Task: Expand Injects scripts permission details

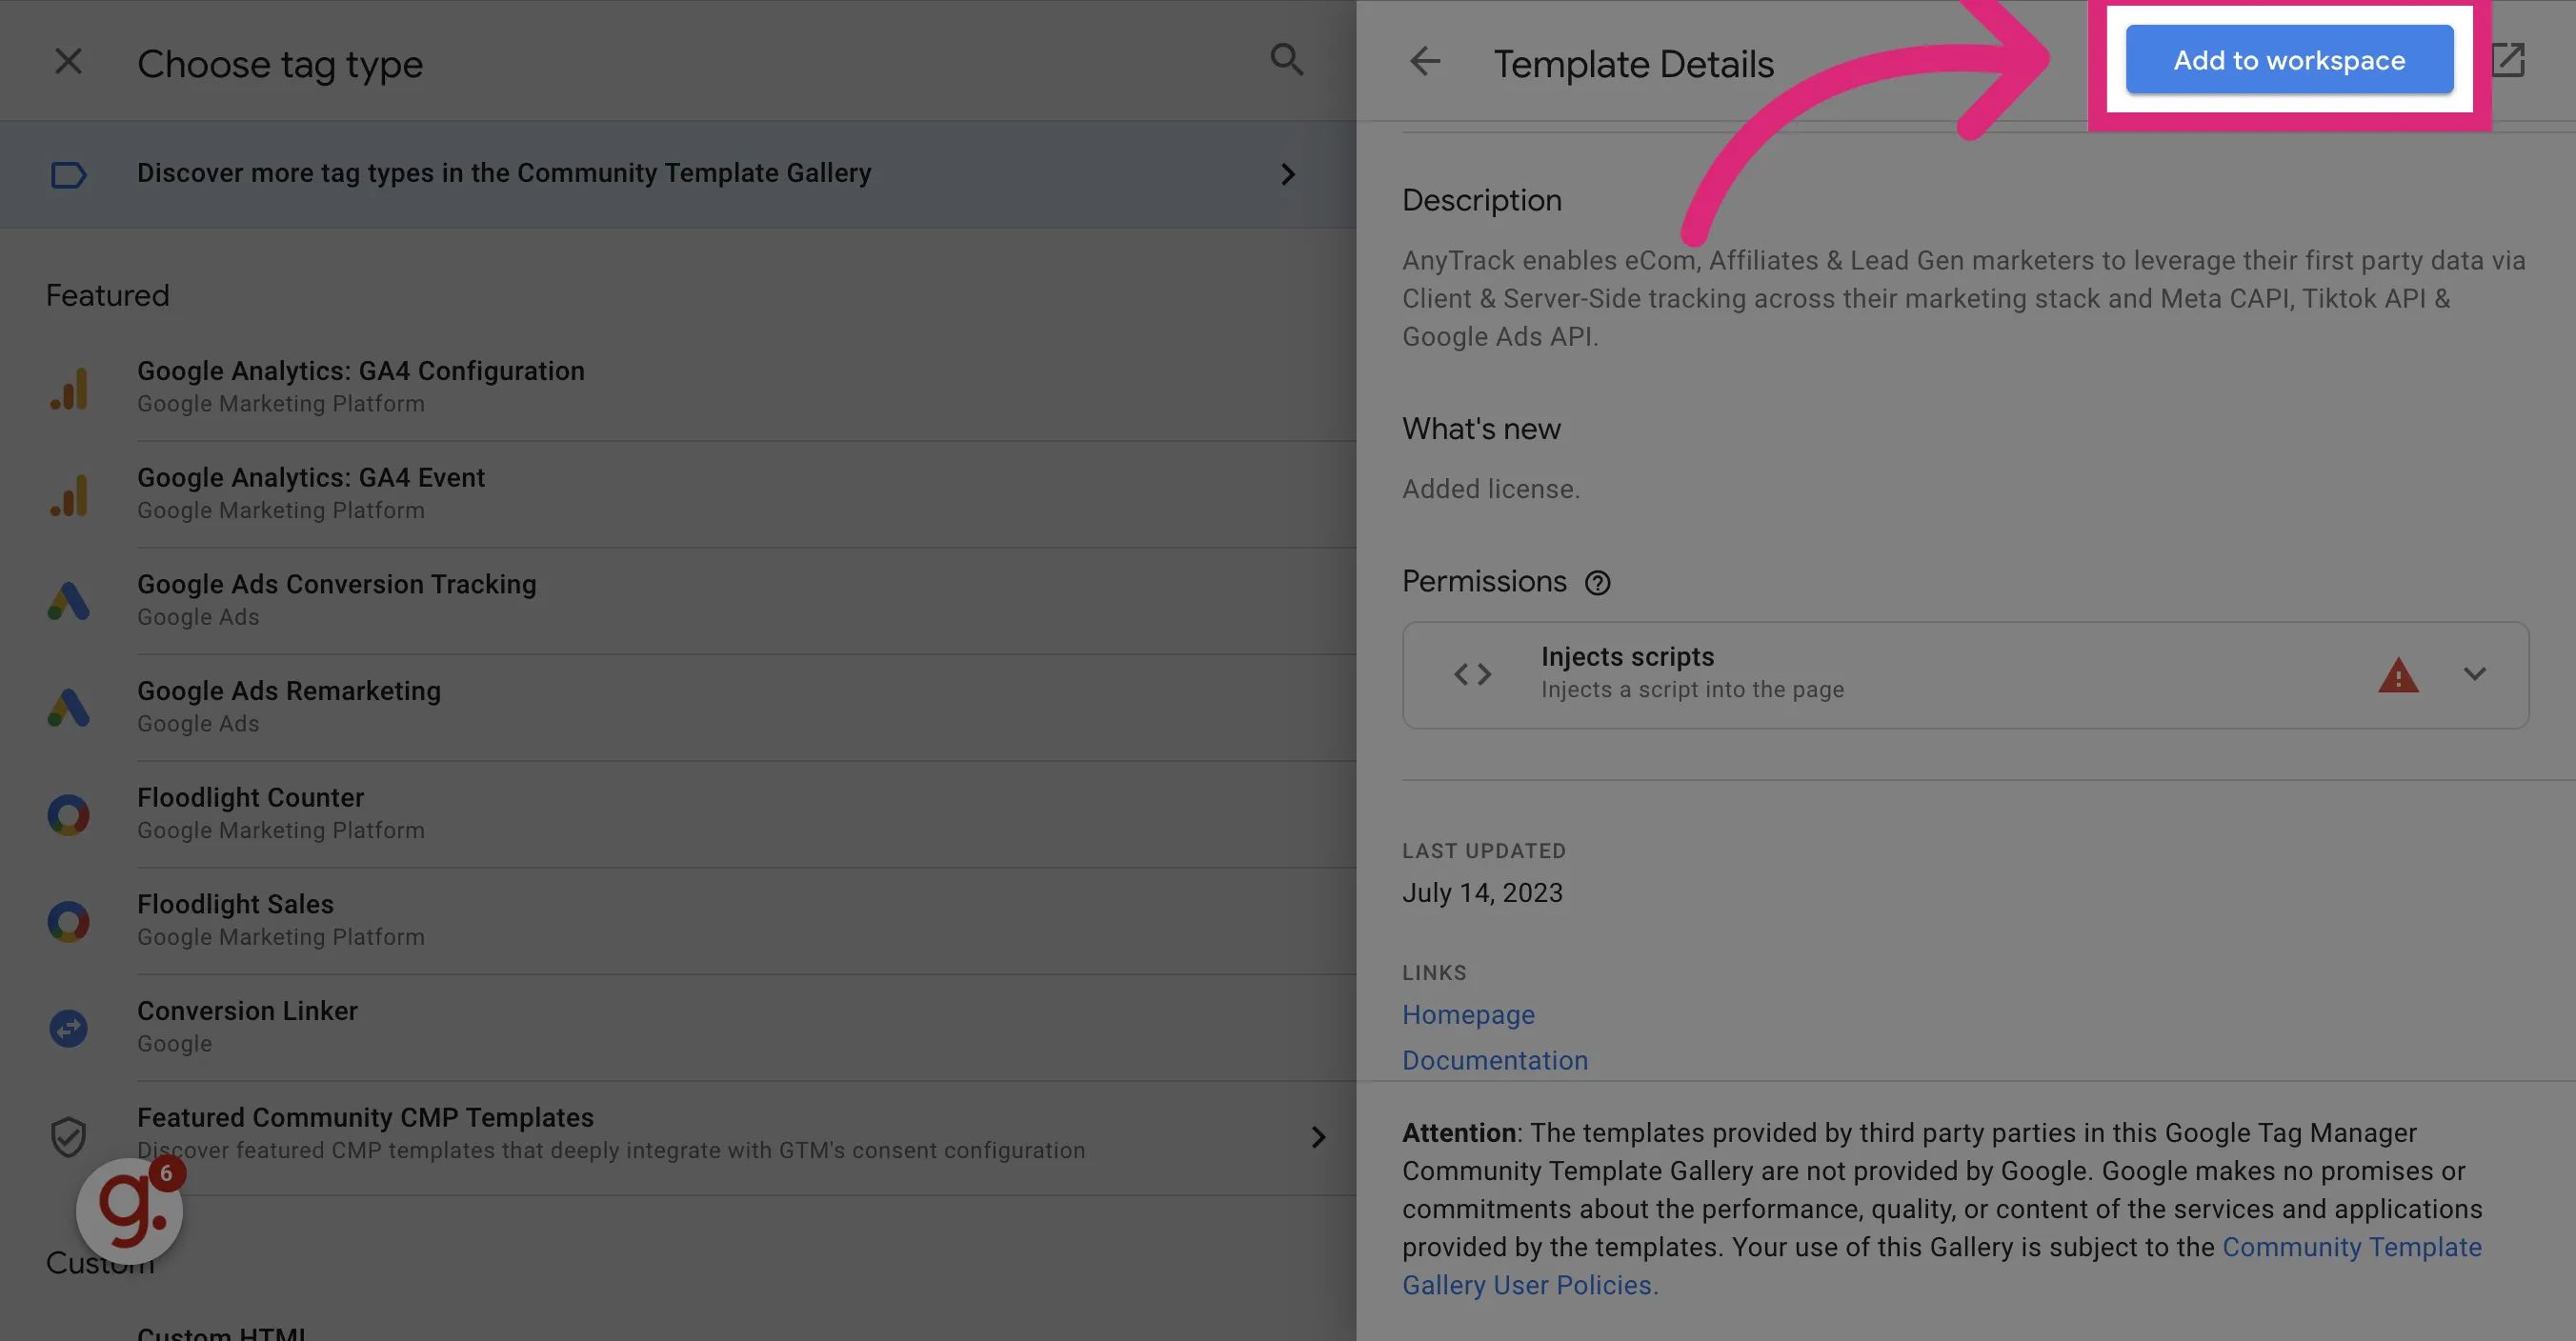Action: [x=2475, y=674]
